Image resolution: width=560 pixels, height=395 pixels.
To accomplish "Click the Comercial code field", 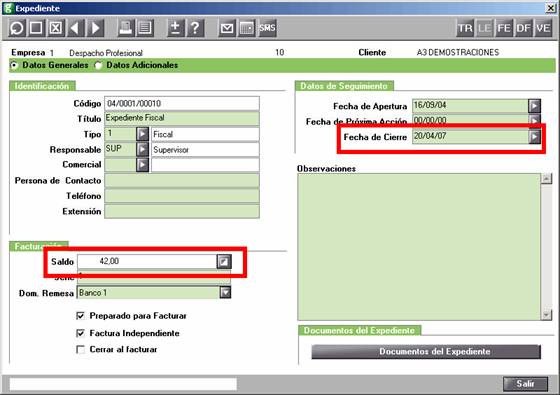I will pyautogui.click(x=120, y=165).
